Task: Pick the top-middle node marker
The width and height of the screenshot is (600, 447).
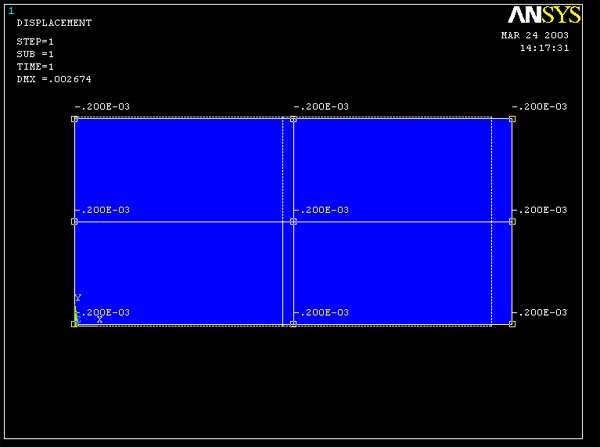Action: 293,119
